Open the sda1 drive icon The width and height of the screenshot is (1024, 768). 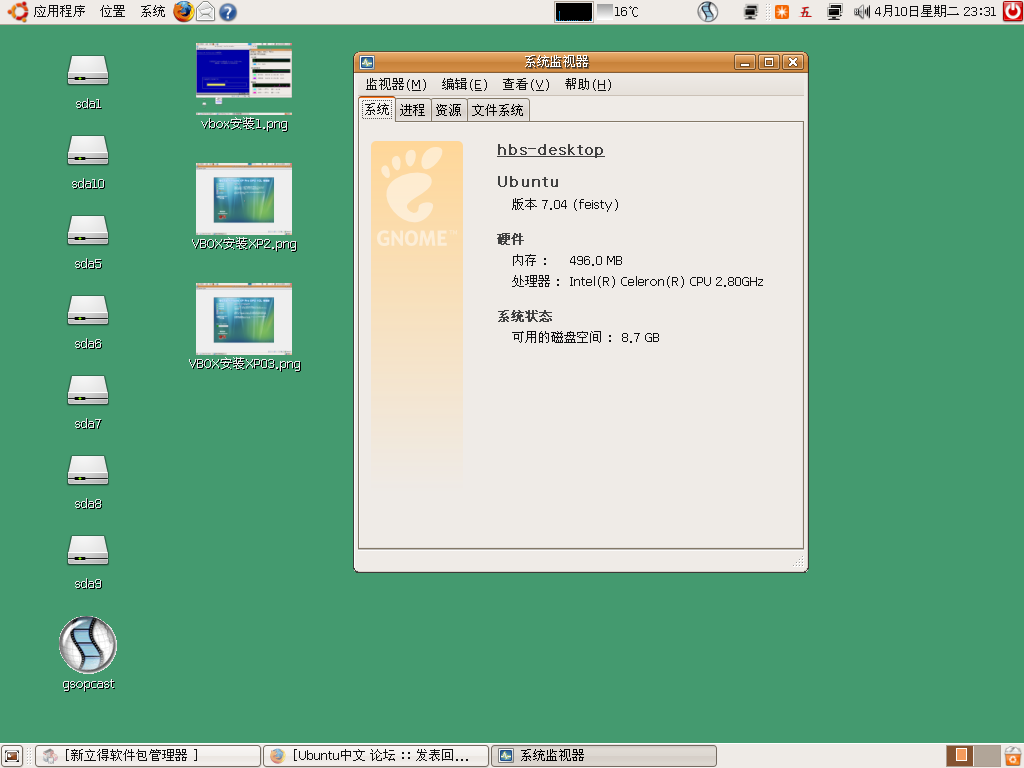pos(88,71)
